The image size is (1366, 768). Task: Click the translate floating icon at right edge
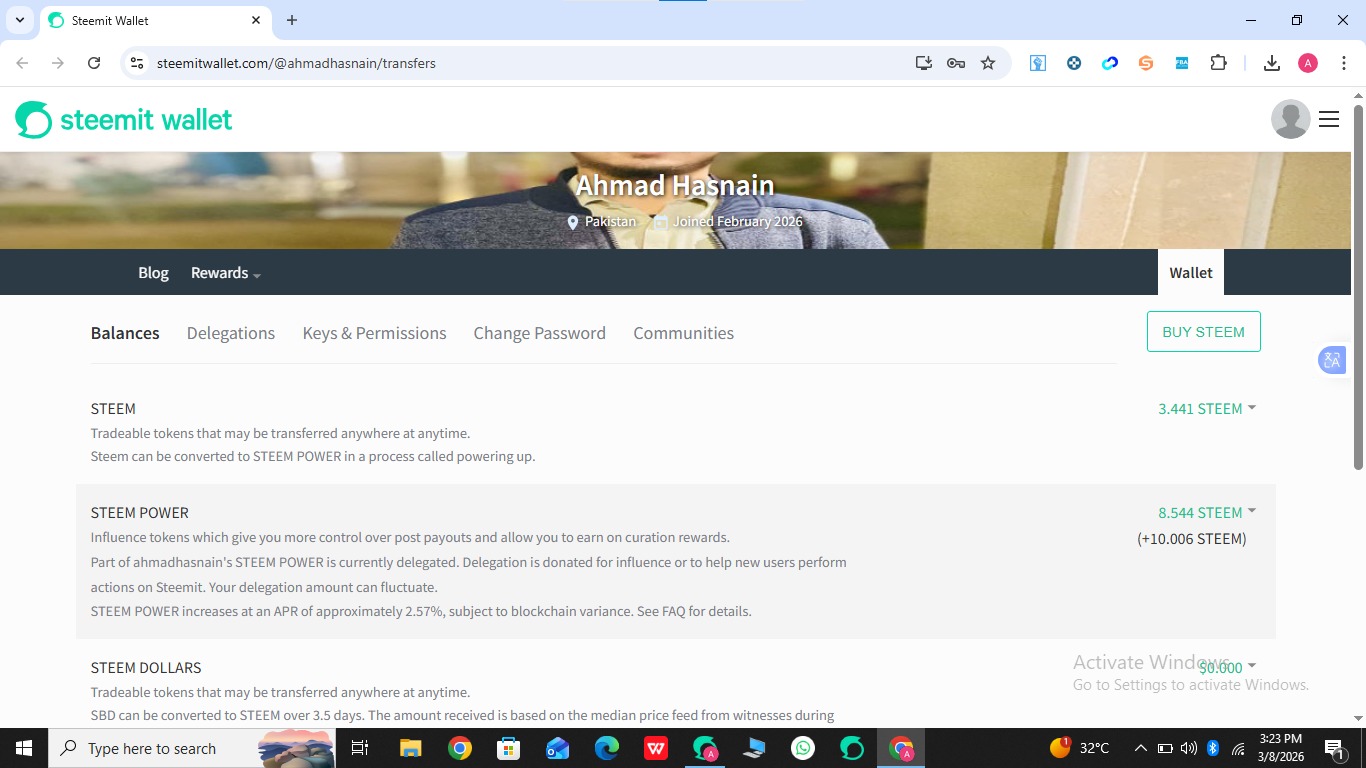tap(1332, 360)
